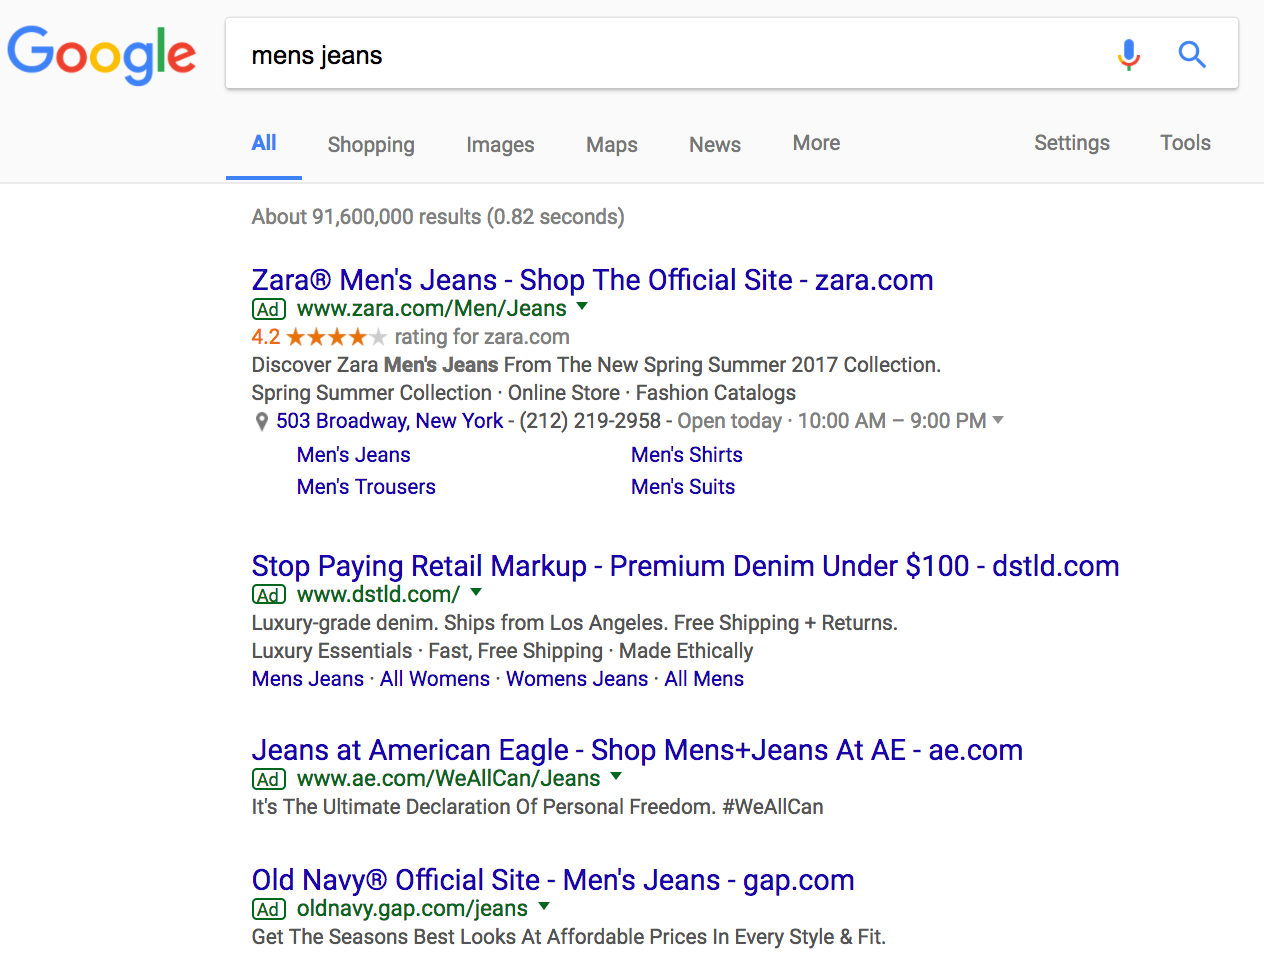Expand Zara's store hours dropdown
Image resolution: width=1264 pixels, height=968 pixels.
[x=998, y=421]
